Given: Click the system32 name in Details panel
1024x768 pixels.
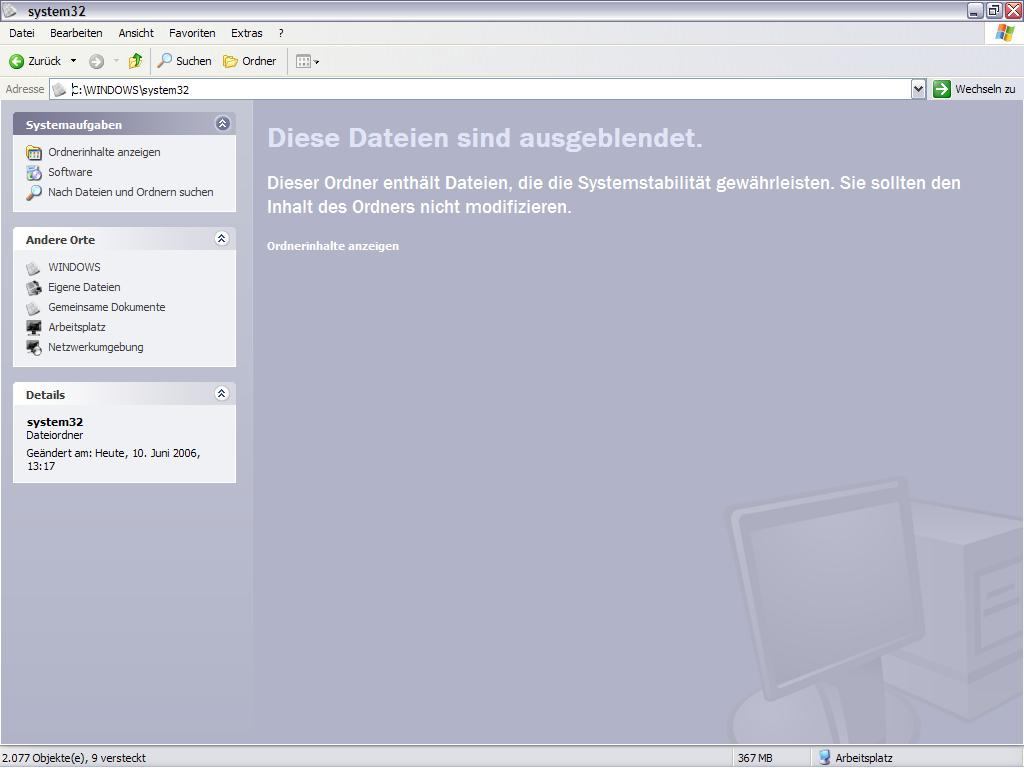Looking at the screenshot, I should click(x=55, y=422).
